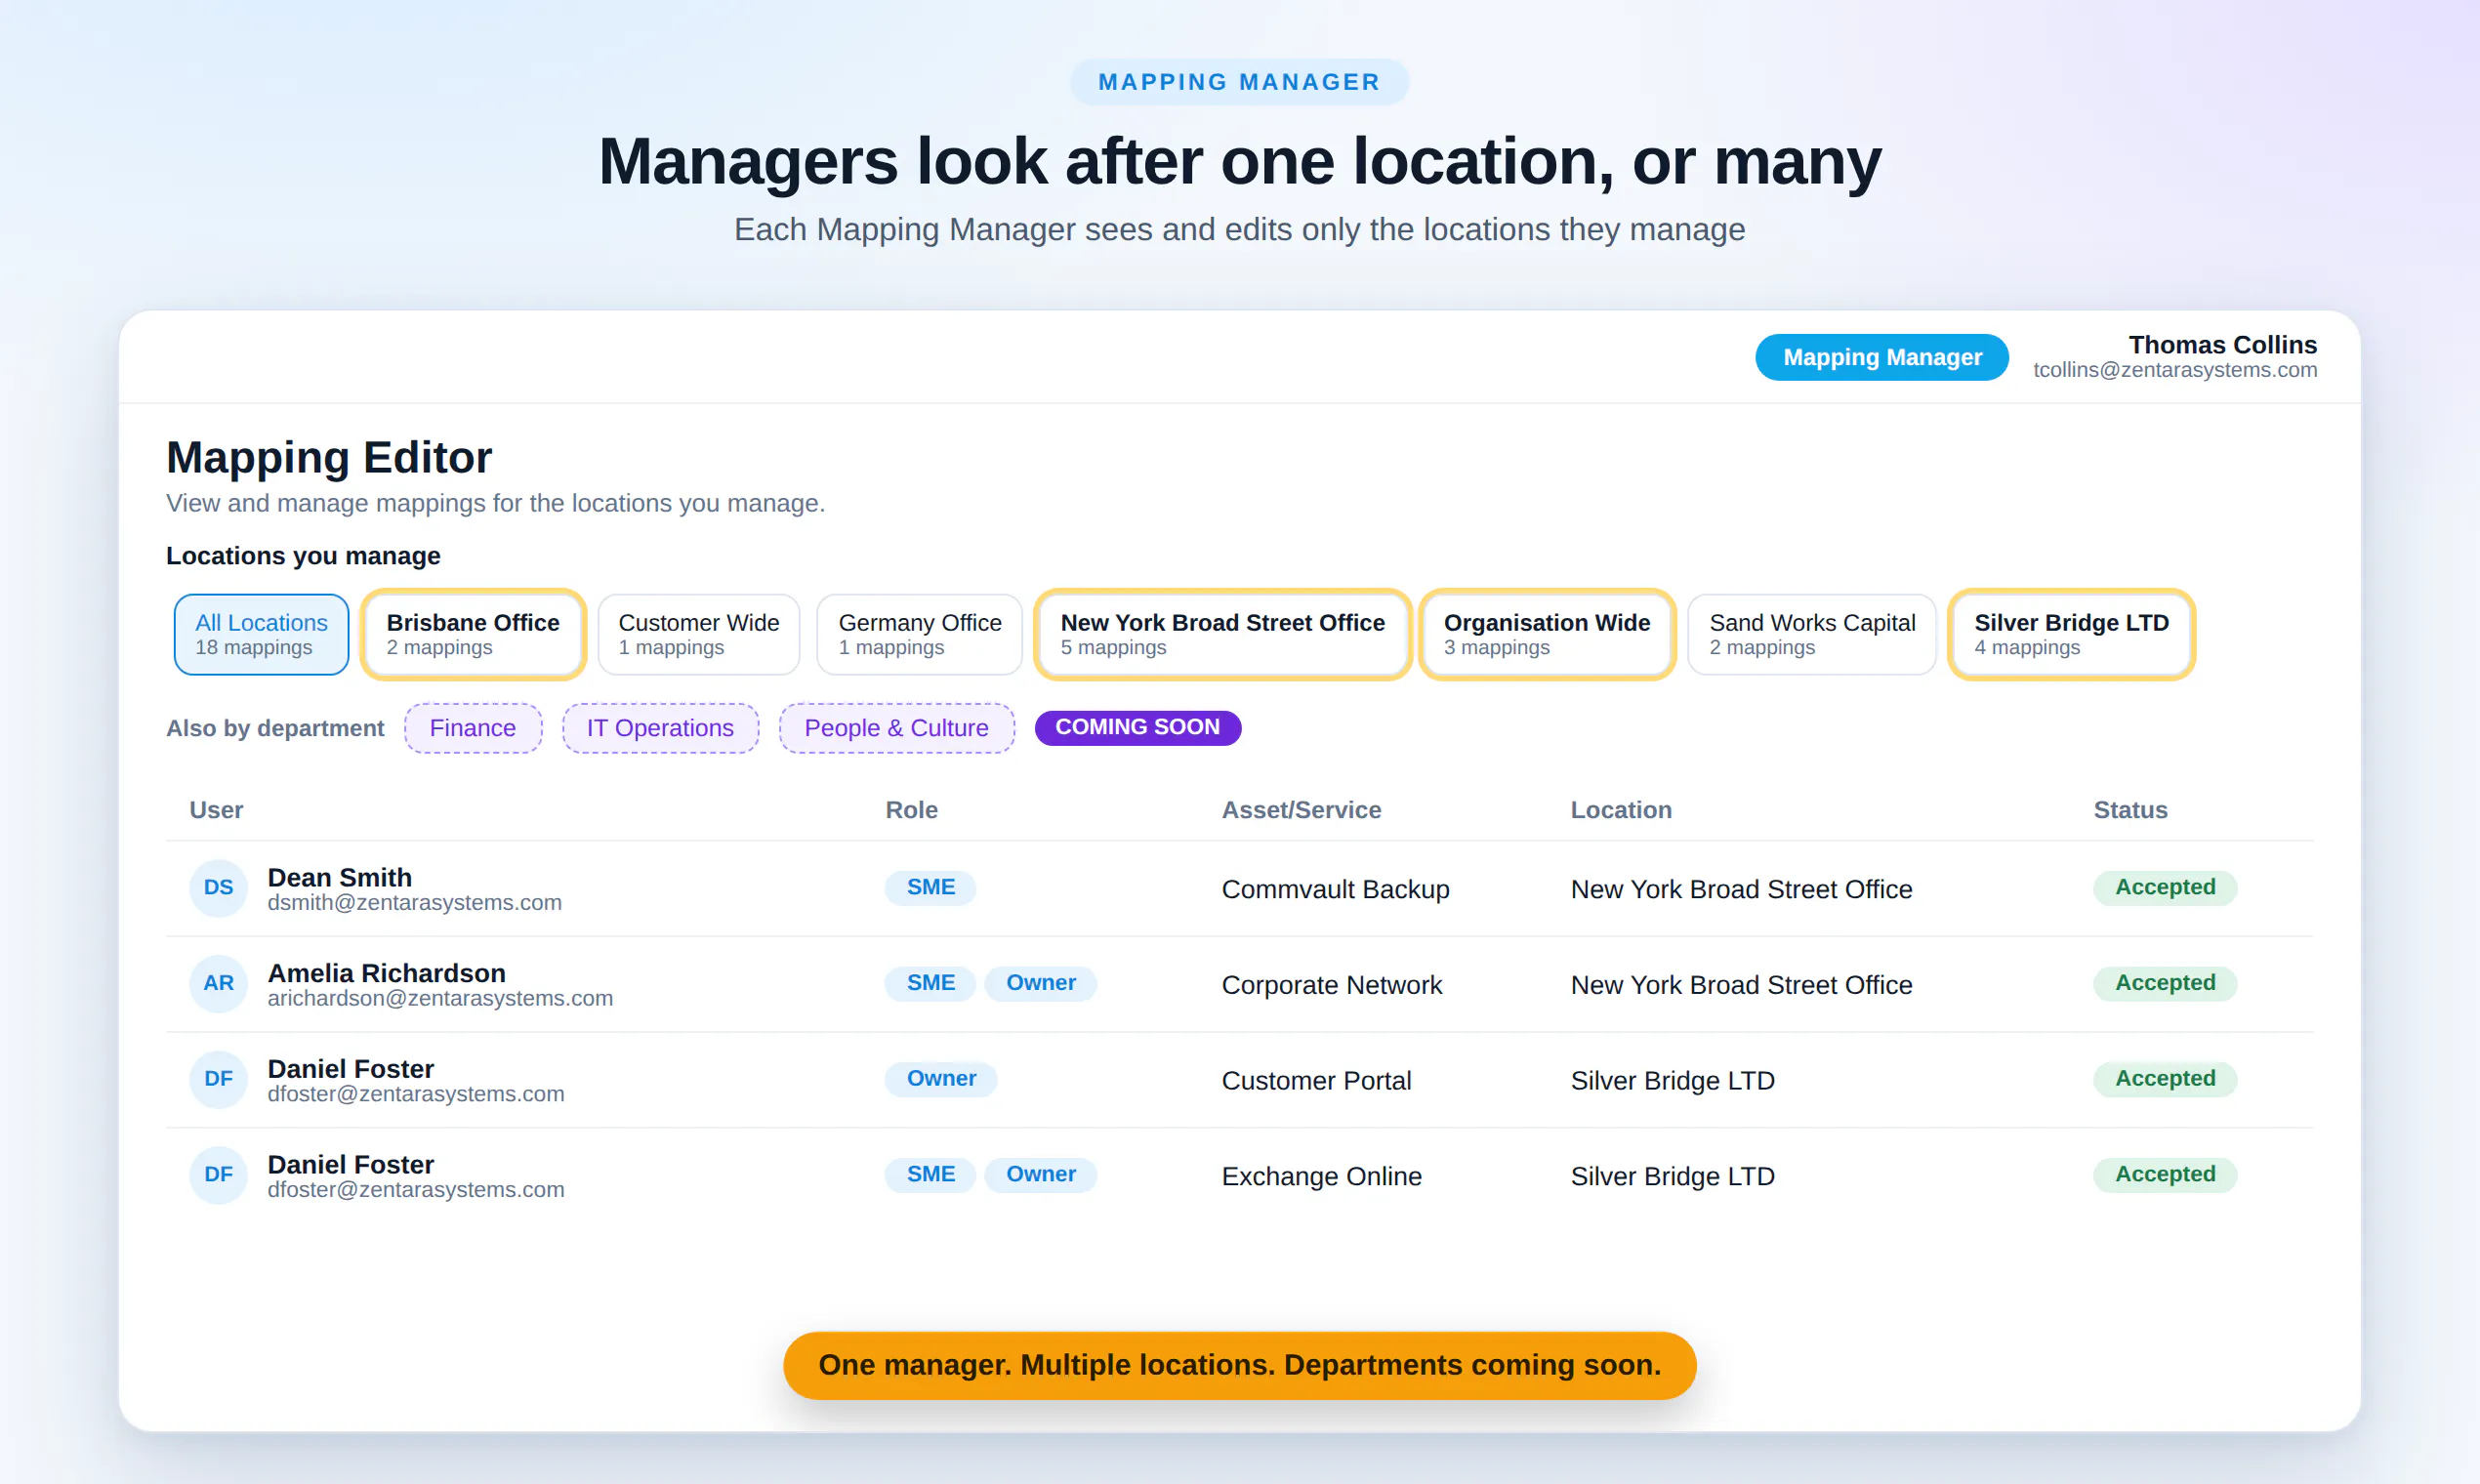Click the Location column header
The image size is (2480, 1484).
[1620, 810]
